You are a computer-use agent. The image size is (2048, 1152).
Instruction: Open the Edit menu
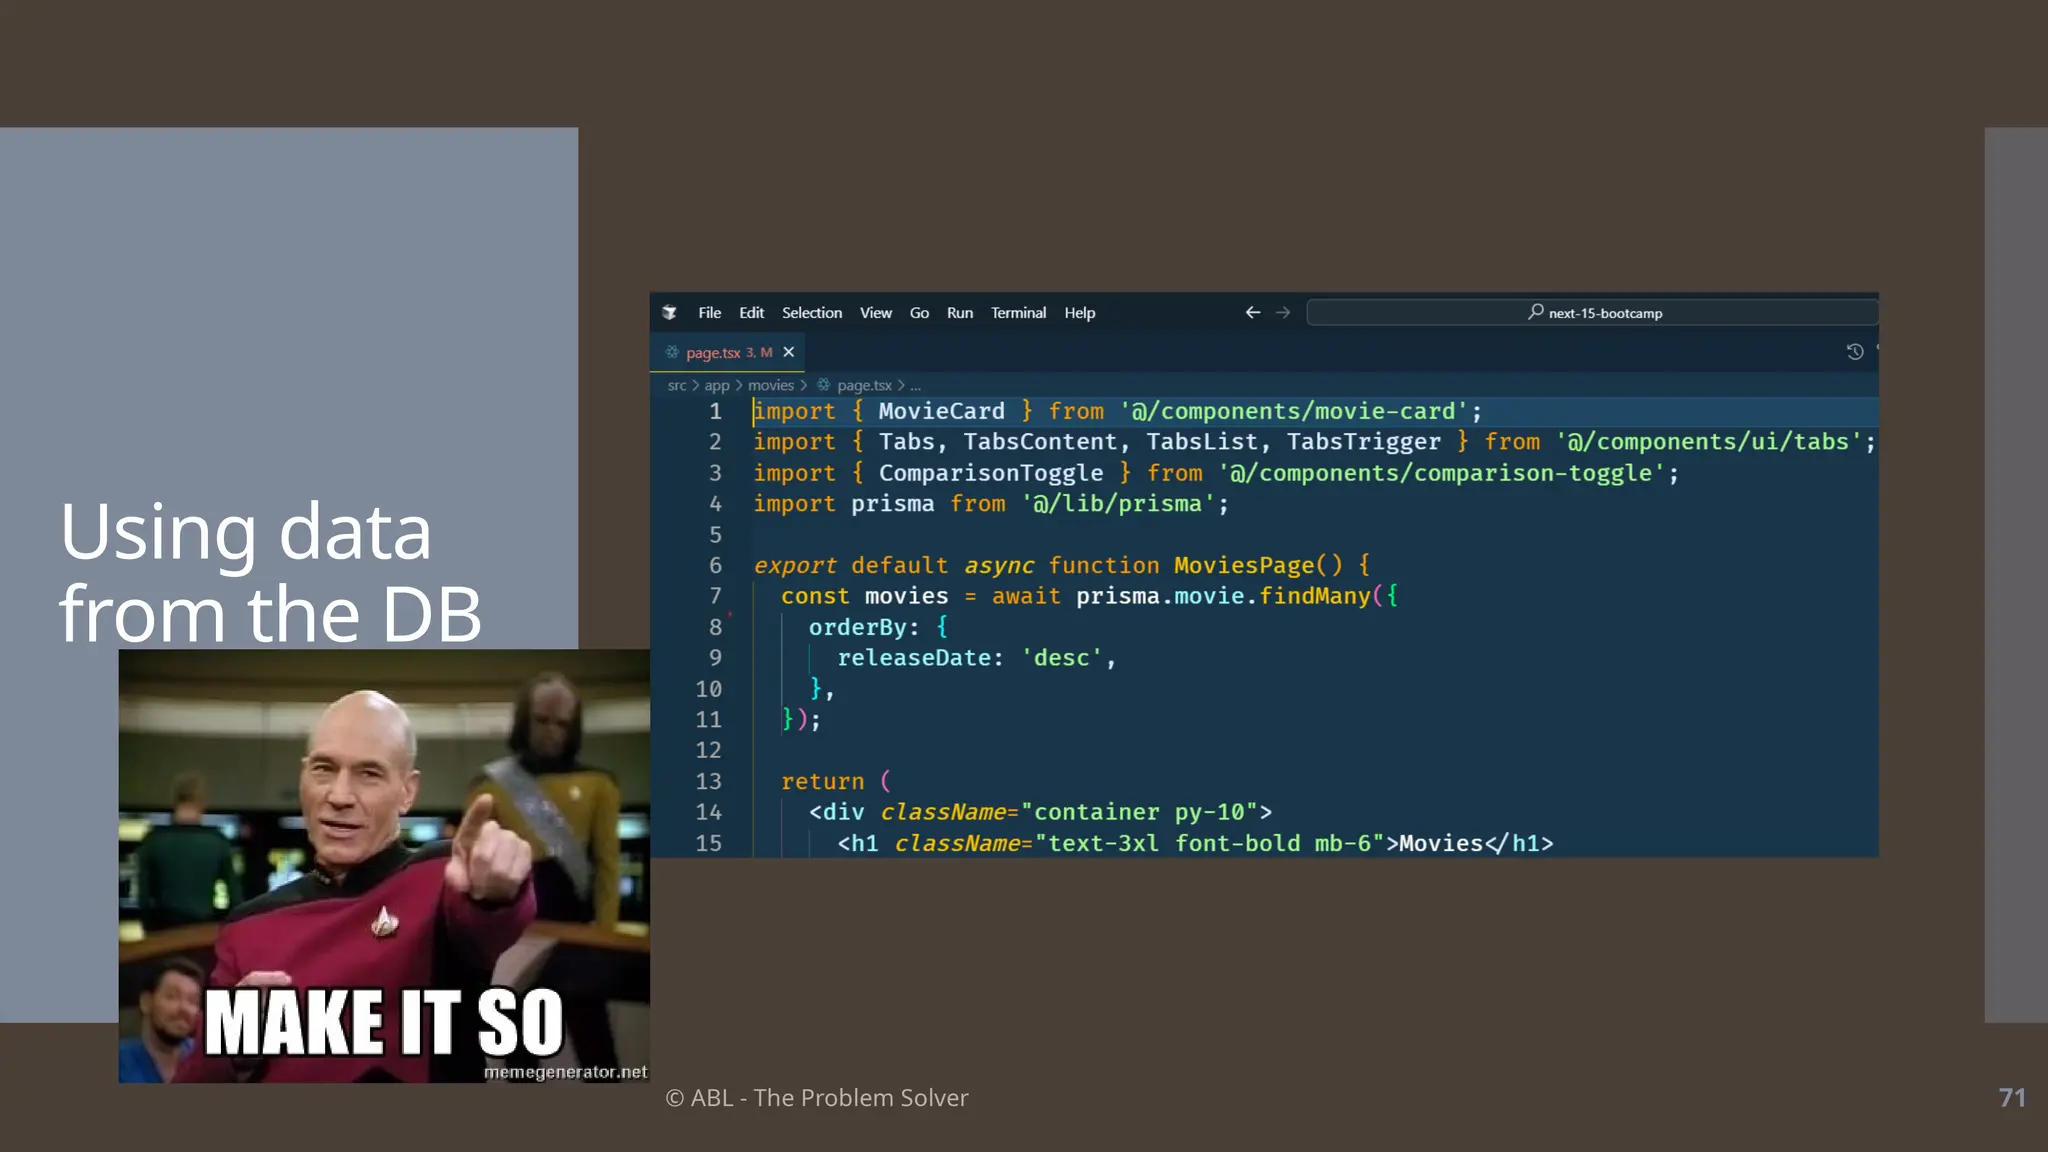(751, 313)
